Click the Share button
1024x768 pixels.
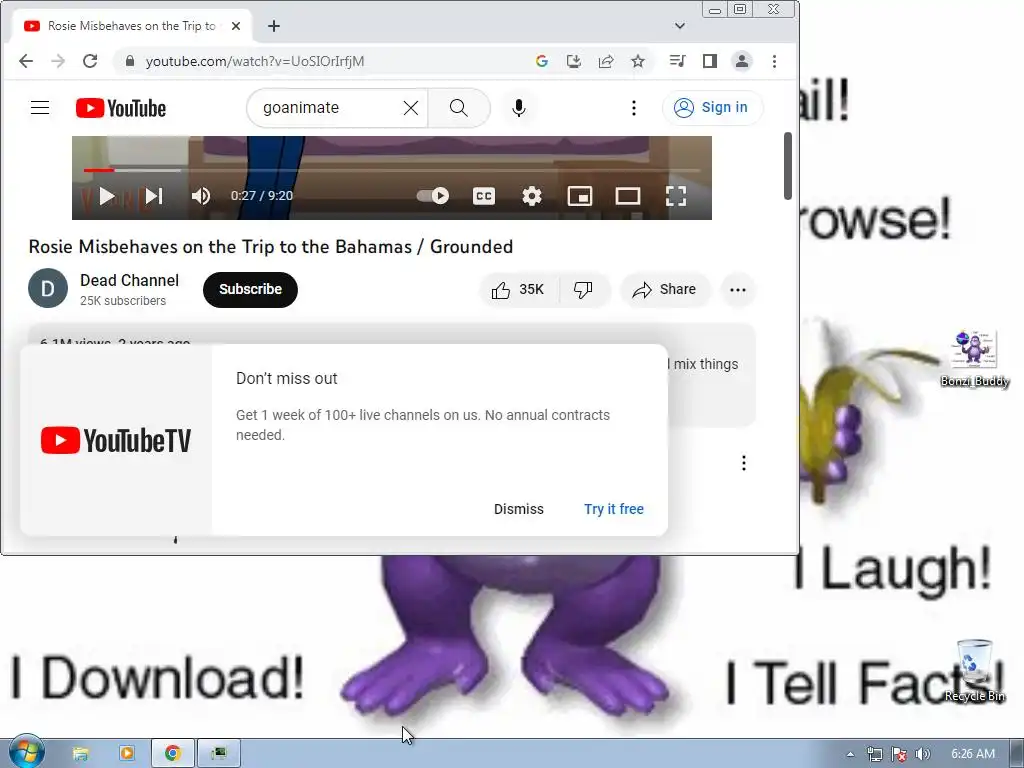(x=665, y=290)
